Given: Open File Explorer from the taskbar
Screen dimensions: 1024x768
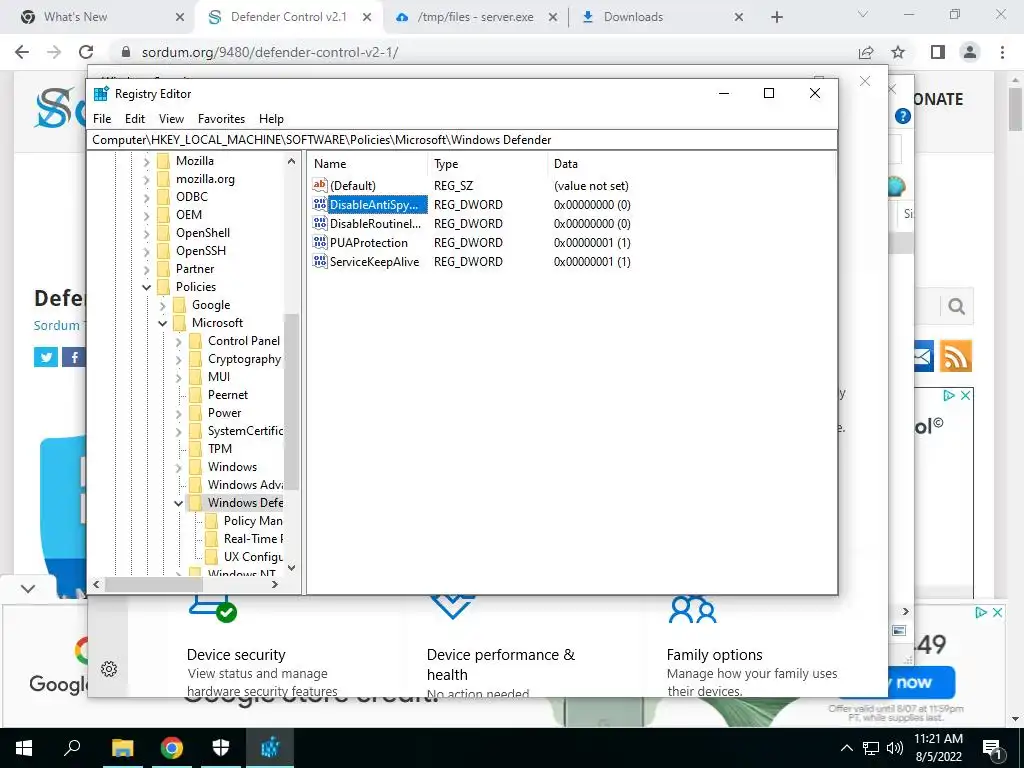Looking at the screenshot, I should (x=123, y=748).
